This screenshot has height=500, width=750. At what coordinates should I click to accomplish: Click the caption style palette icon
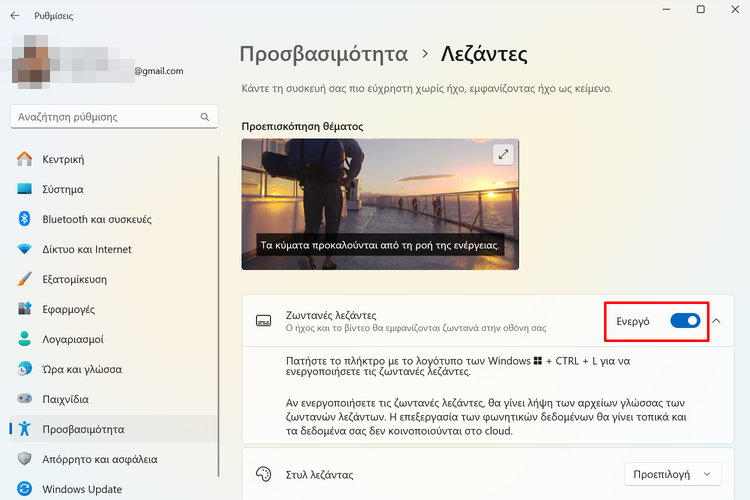pyautogui.click(x=264, y=474)
